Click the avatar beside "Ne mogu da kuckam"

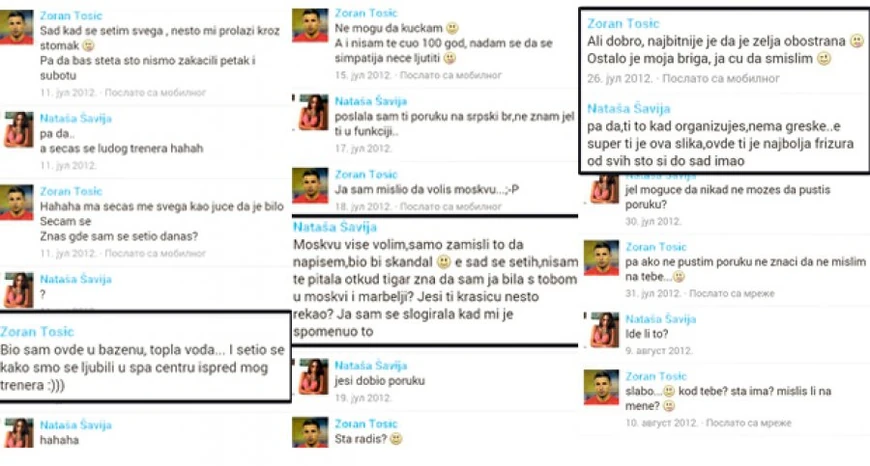click(310, 25)
